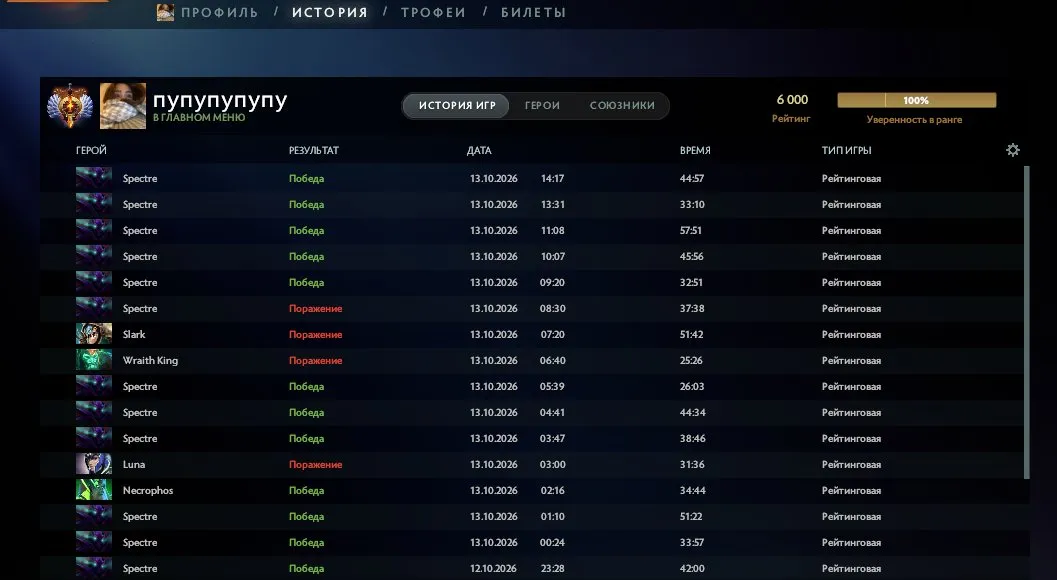Image resolution: width=1057 pixels, height=580 pixels.
Task: Click Поражение in the Luna row
Action: point(315,464)
